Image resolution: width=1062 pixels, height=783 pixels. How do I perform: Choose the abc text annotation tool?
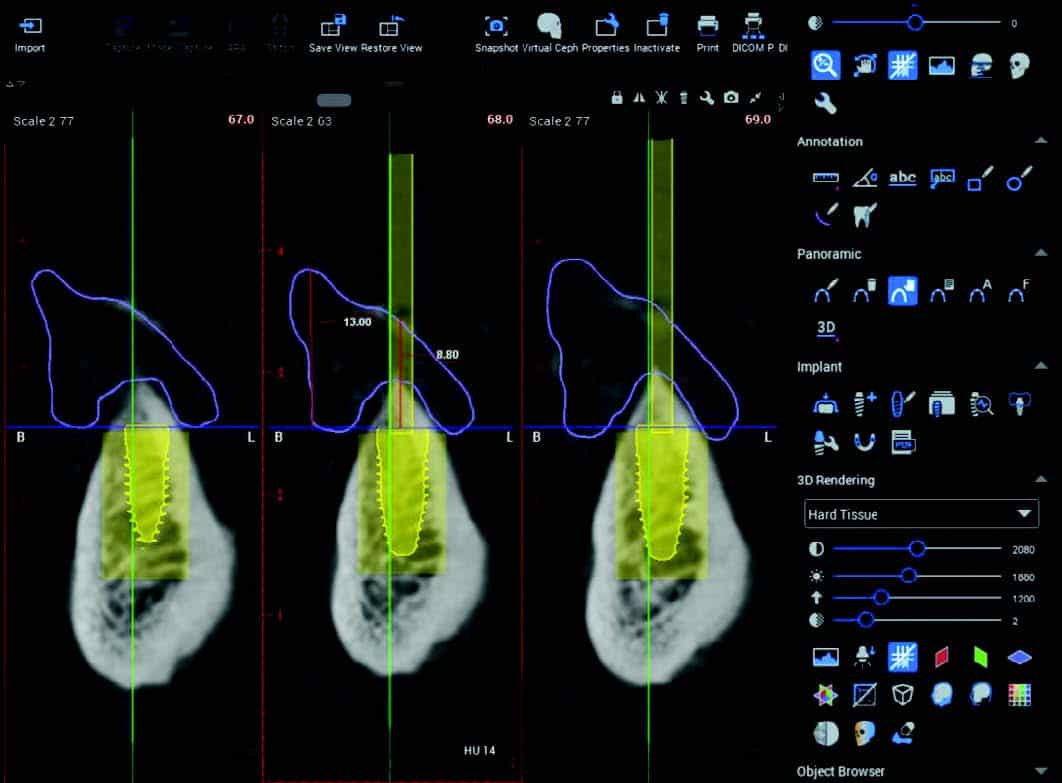[x=903, y=179]
